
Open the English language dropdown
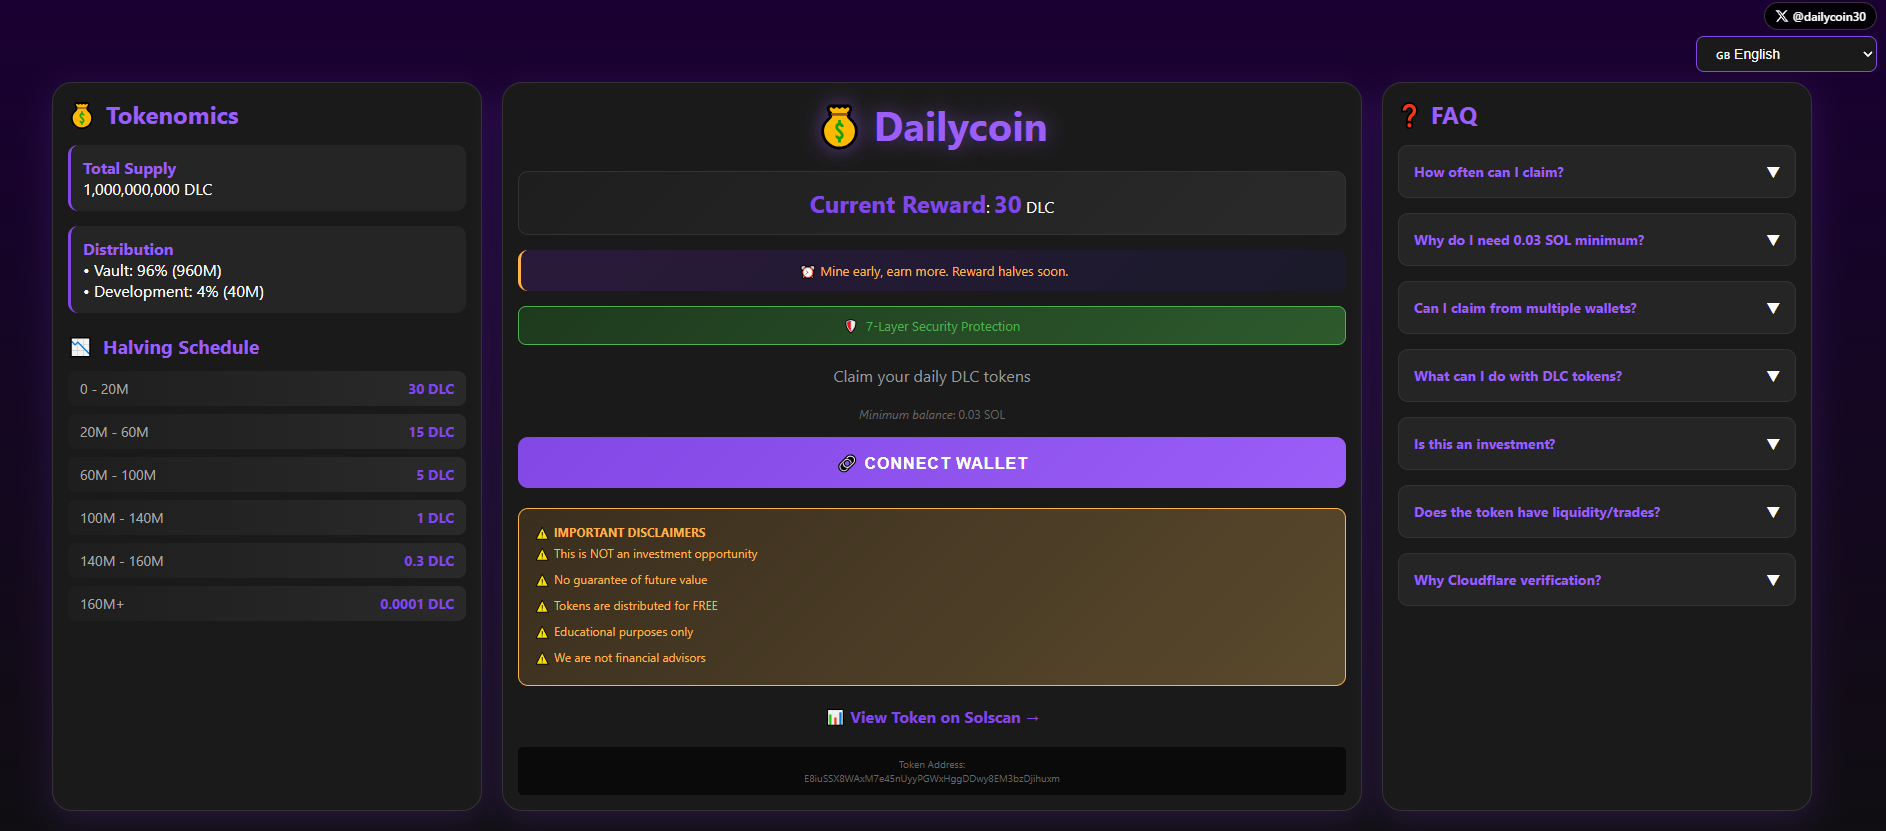(1786, 54)
